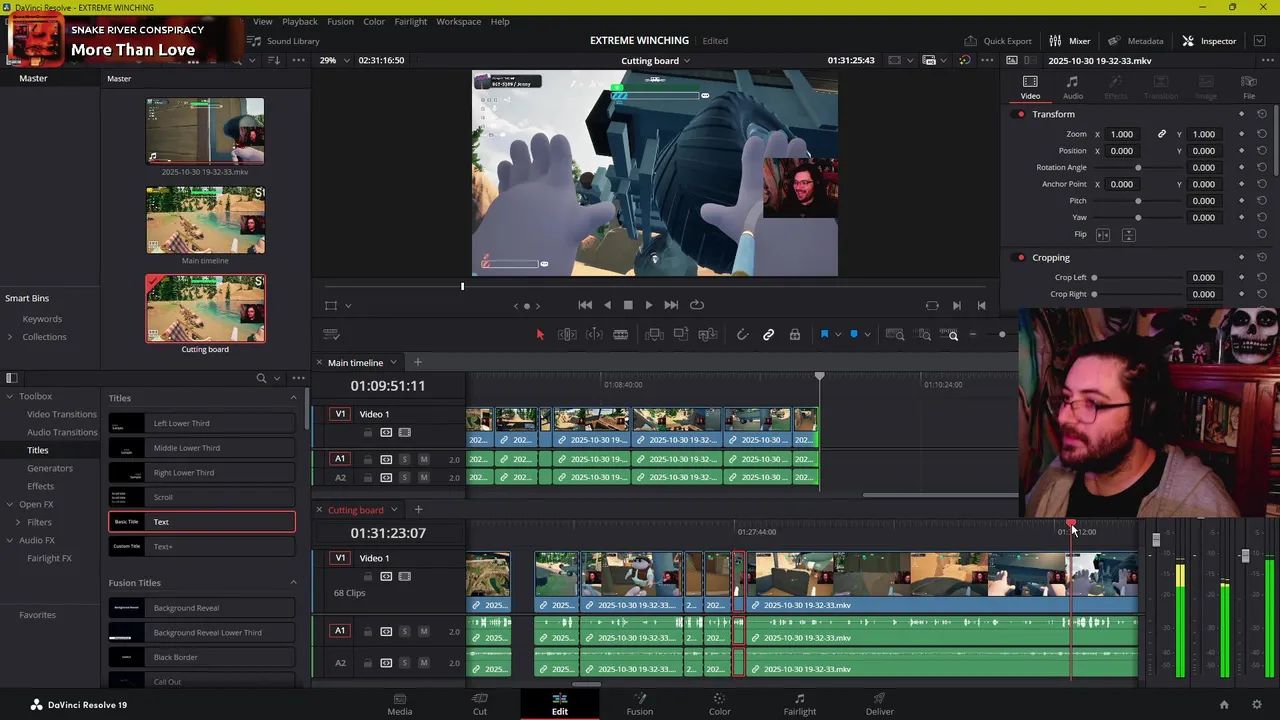Image resolution: width=1280 pixels, height=720 pixels.
Task: Collapse the Toolbox tree
Action: (x=10, y=396)
